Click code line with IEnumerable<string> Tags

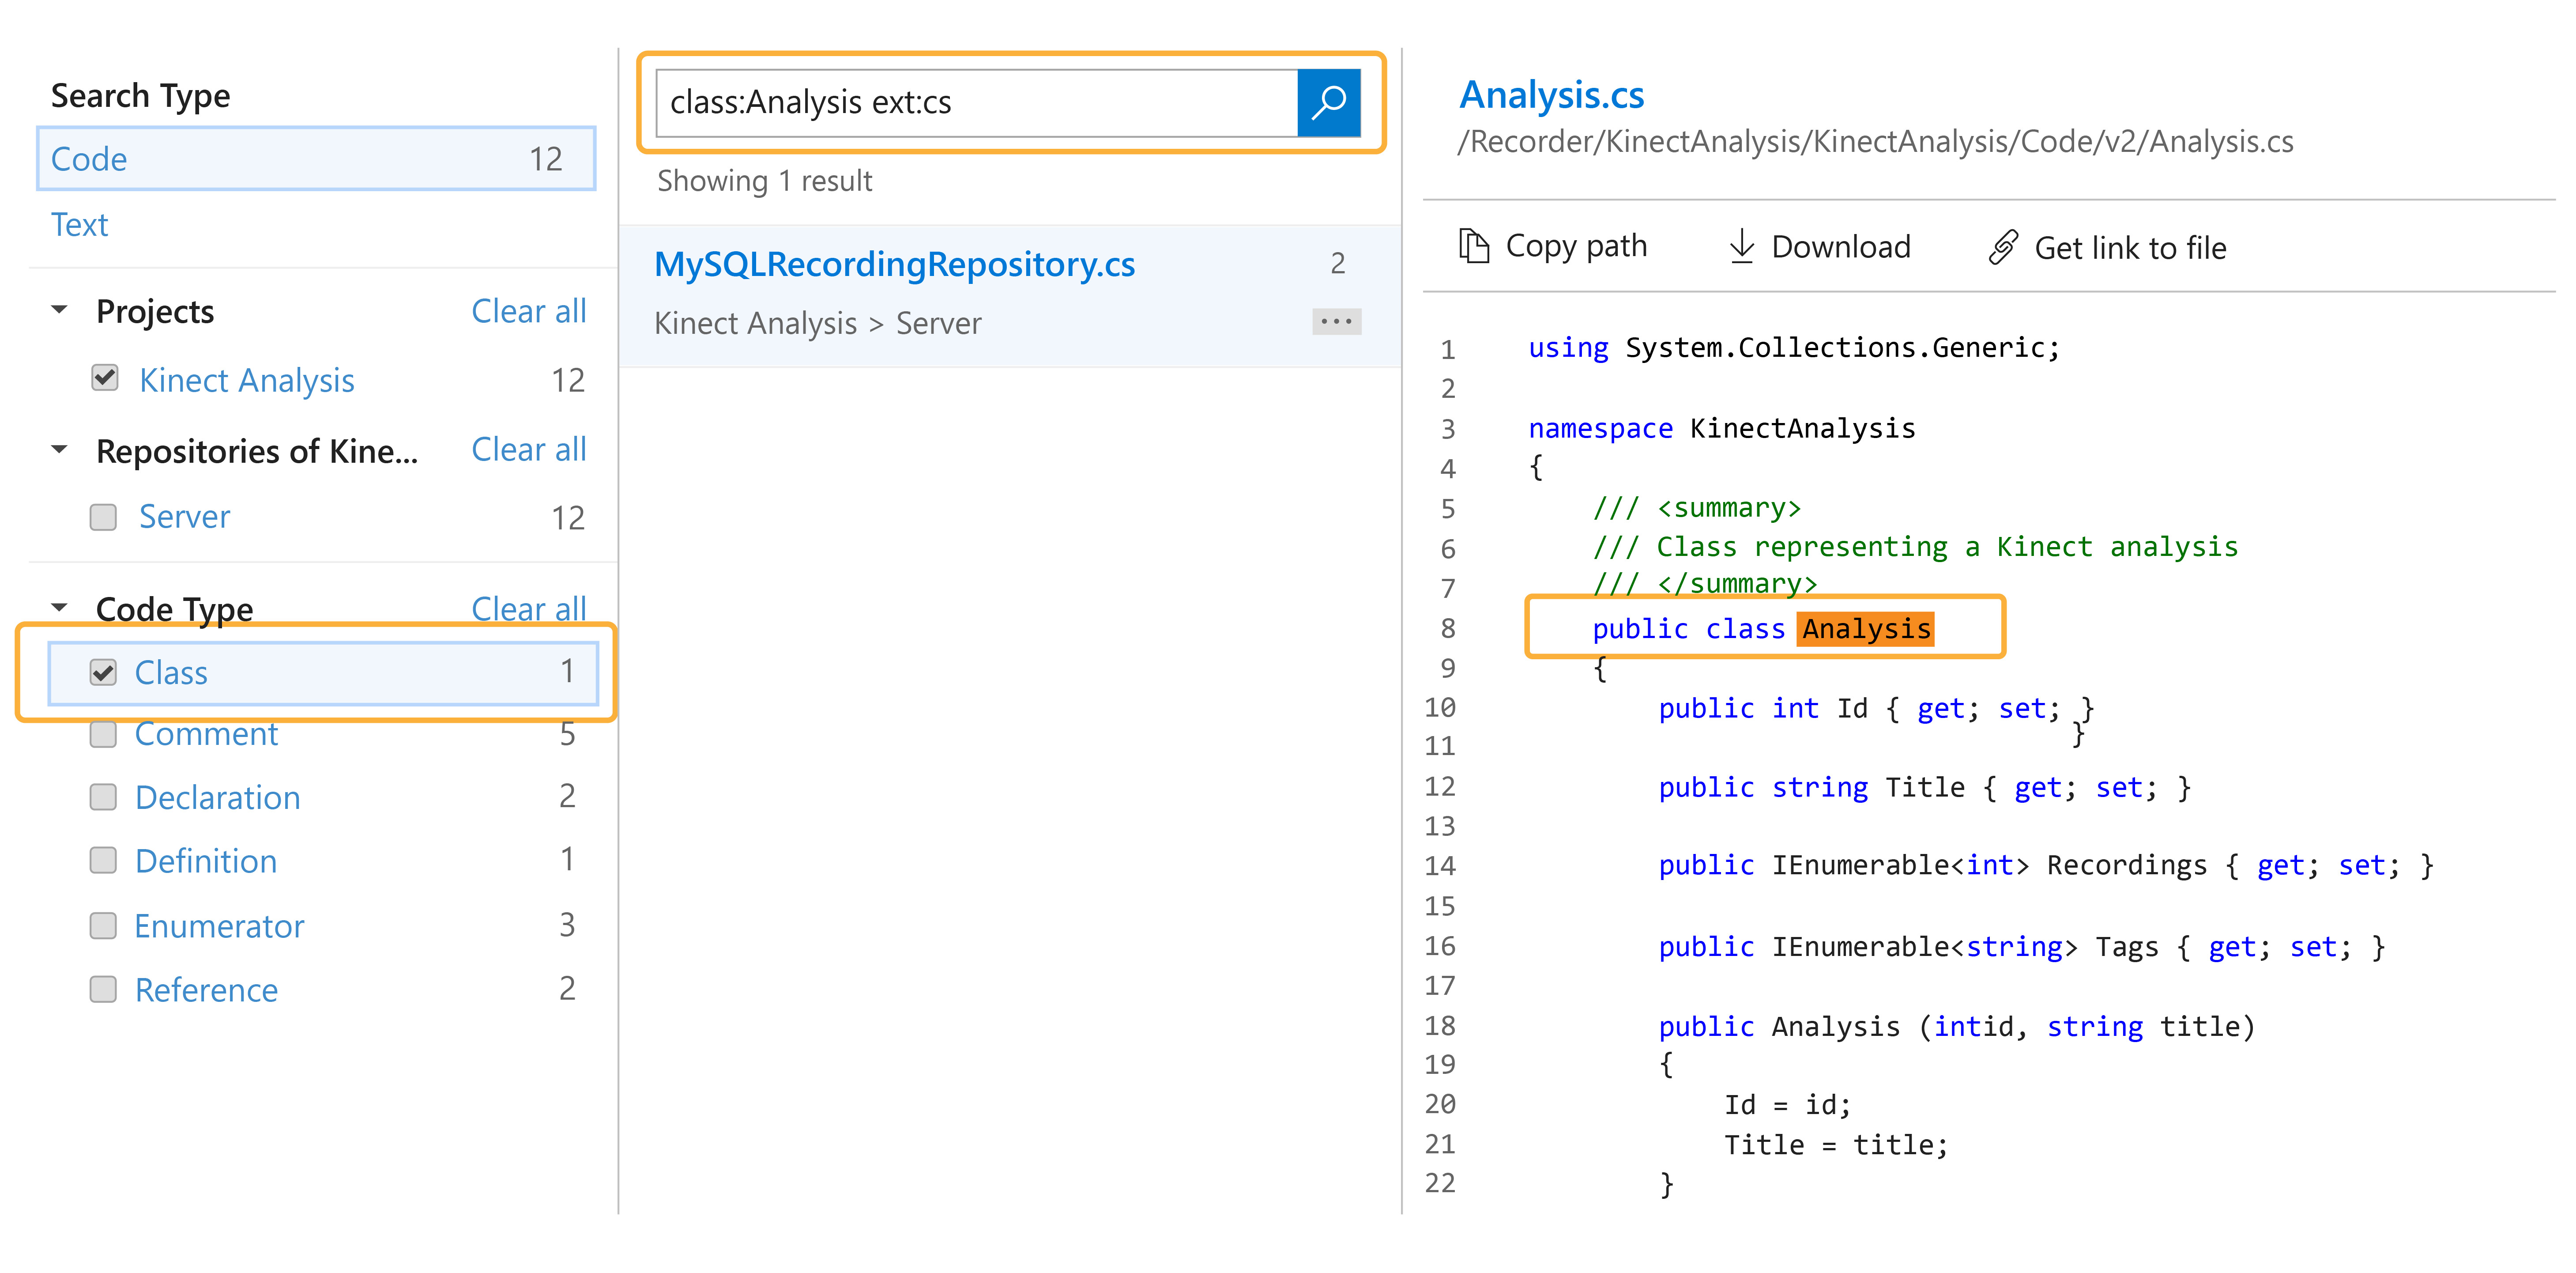point(2021,947)
